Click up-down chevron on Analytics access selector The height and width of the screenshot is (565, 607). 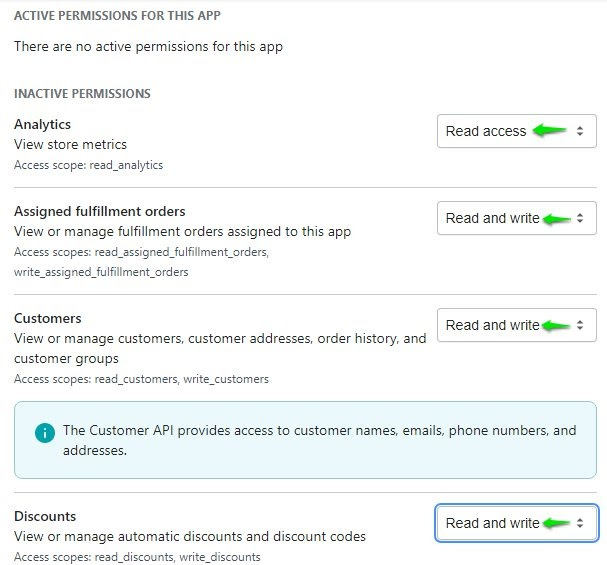[580, 131]
